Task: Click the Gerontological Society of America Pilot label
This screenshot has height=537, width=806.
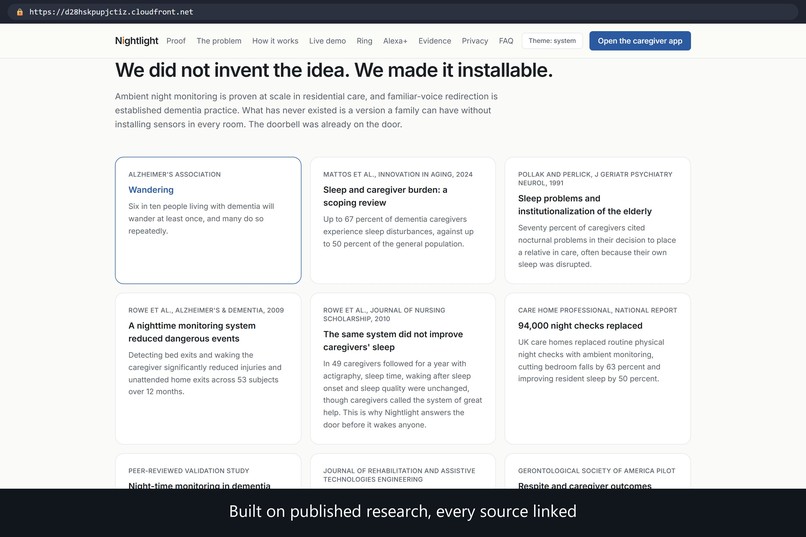Action: [597, 471]
